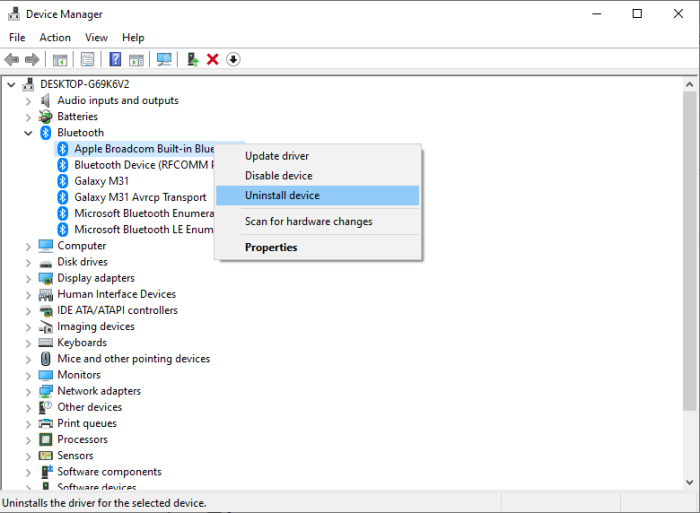Click the Software components puzzle icon

coord(46,471)
